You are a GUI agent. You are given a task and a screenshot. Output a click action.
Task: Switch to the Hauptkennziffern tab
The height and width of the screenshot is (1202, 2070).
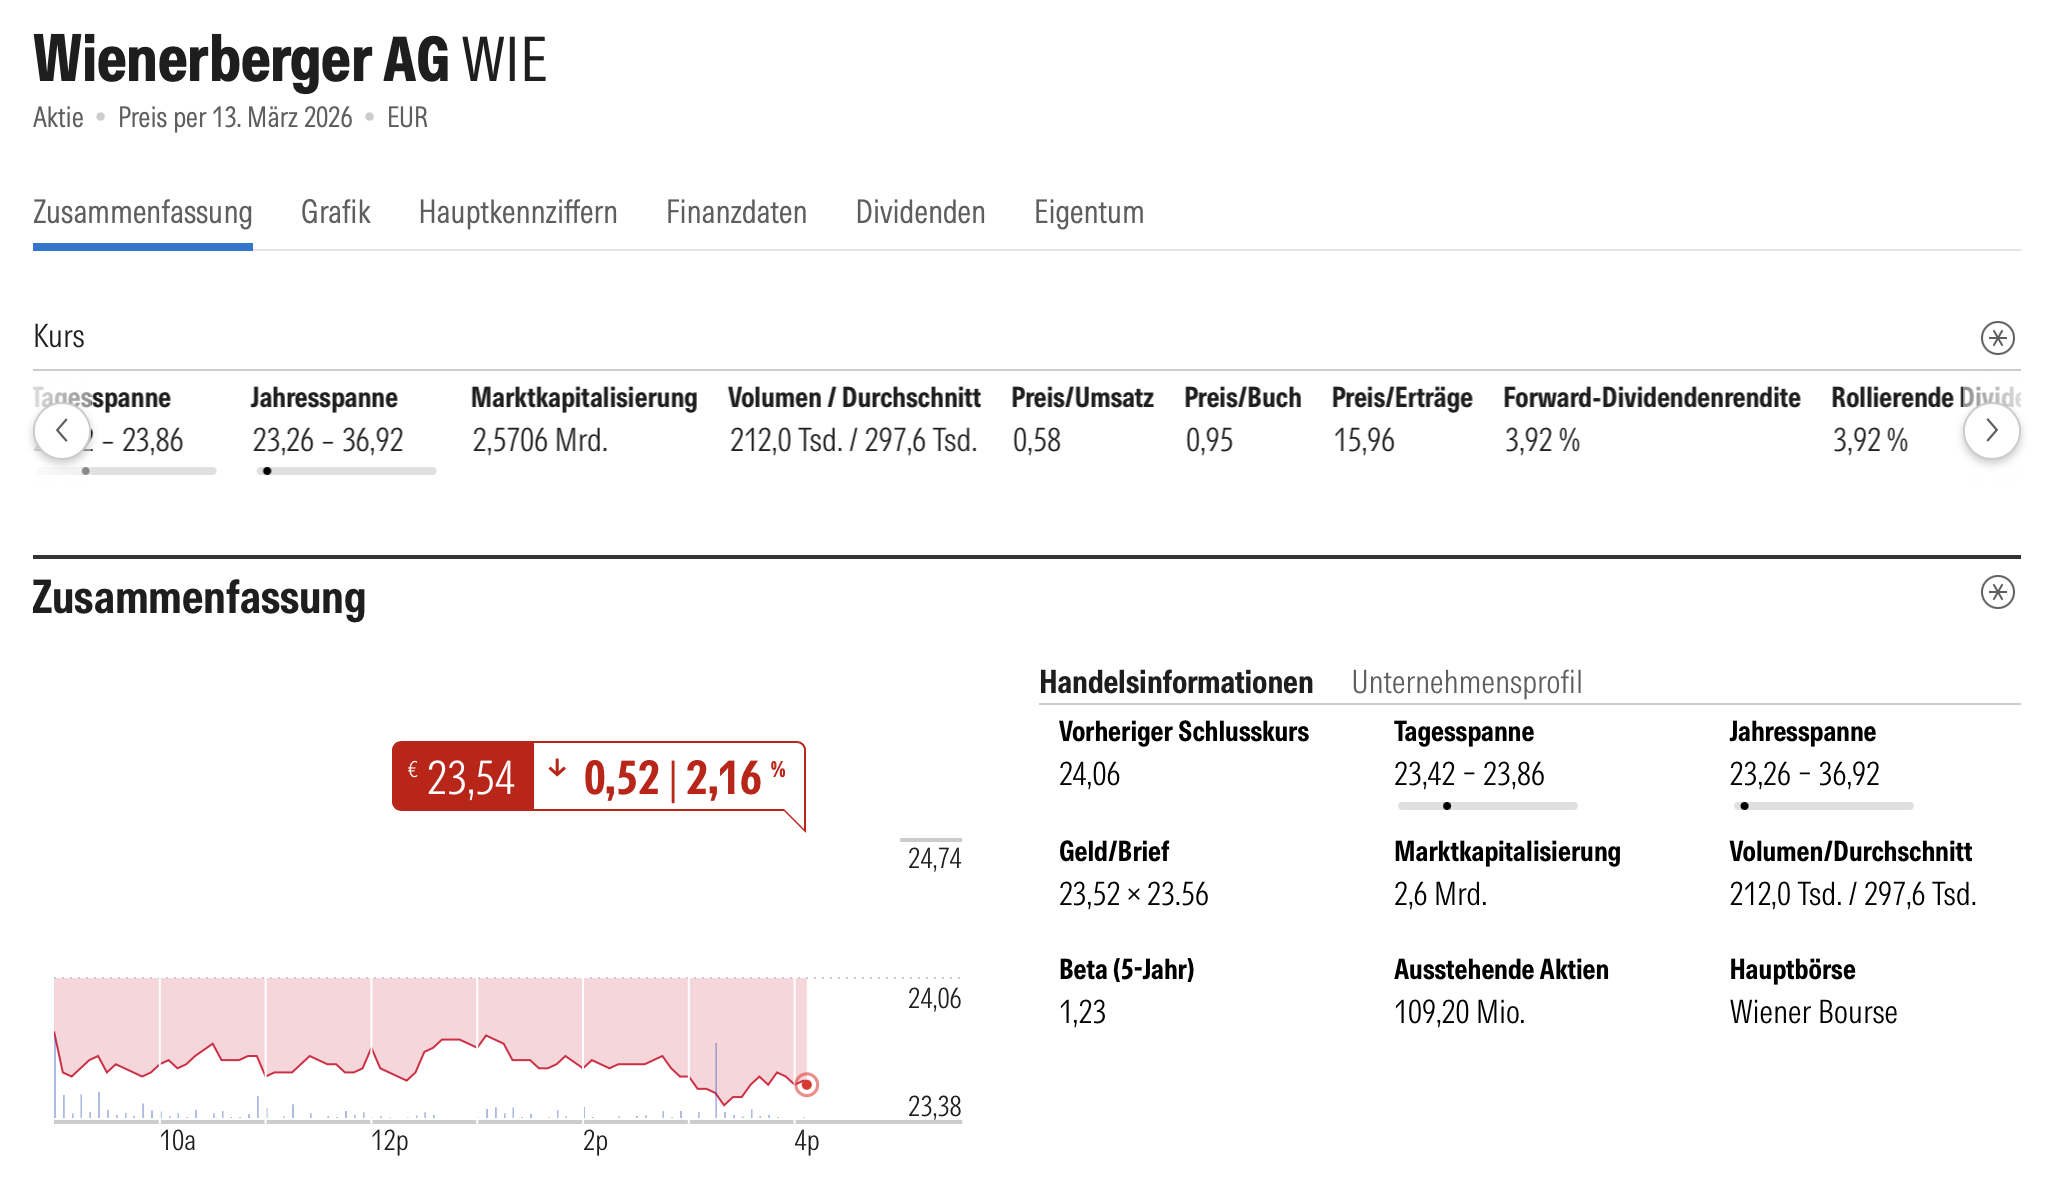[x=518, y=212]
